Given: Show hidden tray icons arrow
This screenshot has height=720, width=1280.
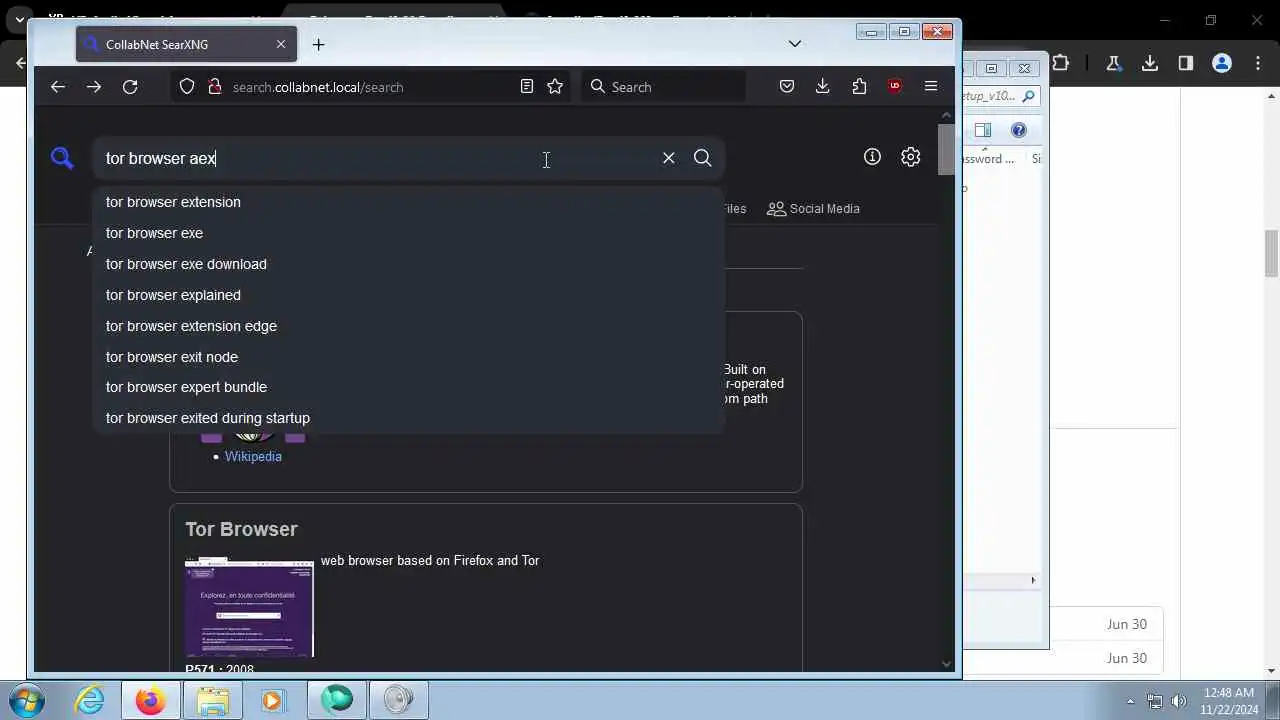Looking at the screenshot, I should (x=1131, y=701).
